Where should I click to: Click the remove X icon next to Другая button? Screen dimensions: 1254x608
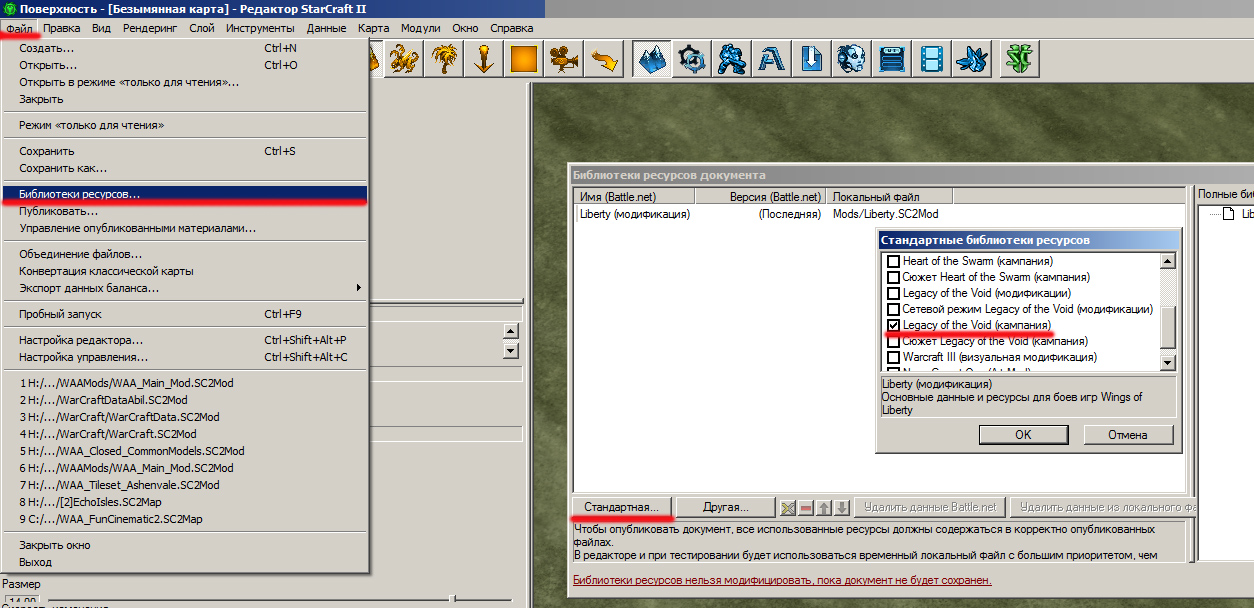(x=788, y=507)
